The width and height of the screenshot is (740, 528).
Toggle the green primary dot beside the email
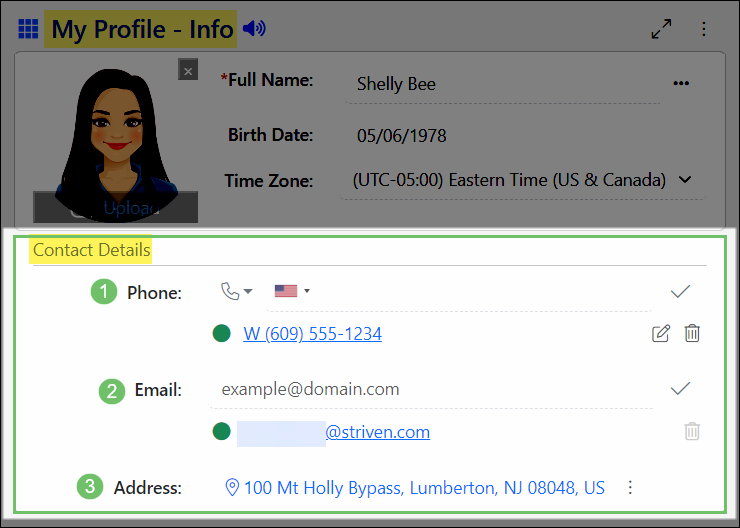[221, 431]
